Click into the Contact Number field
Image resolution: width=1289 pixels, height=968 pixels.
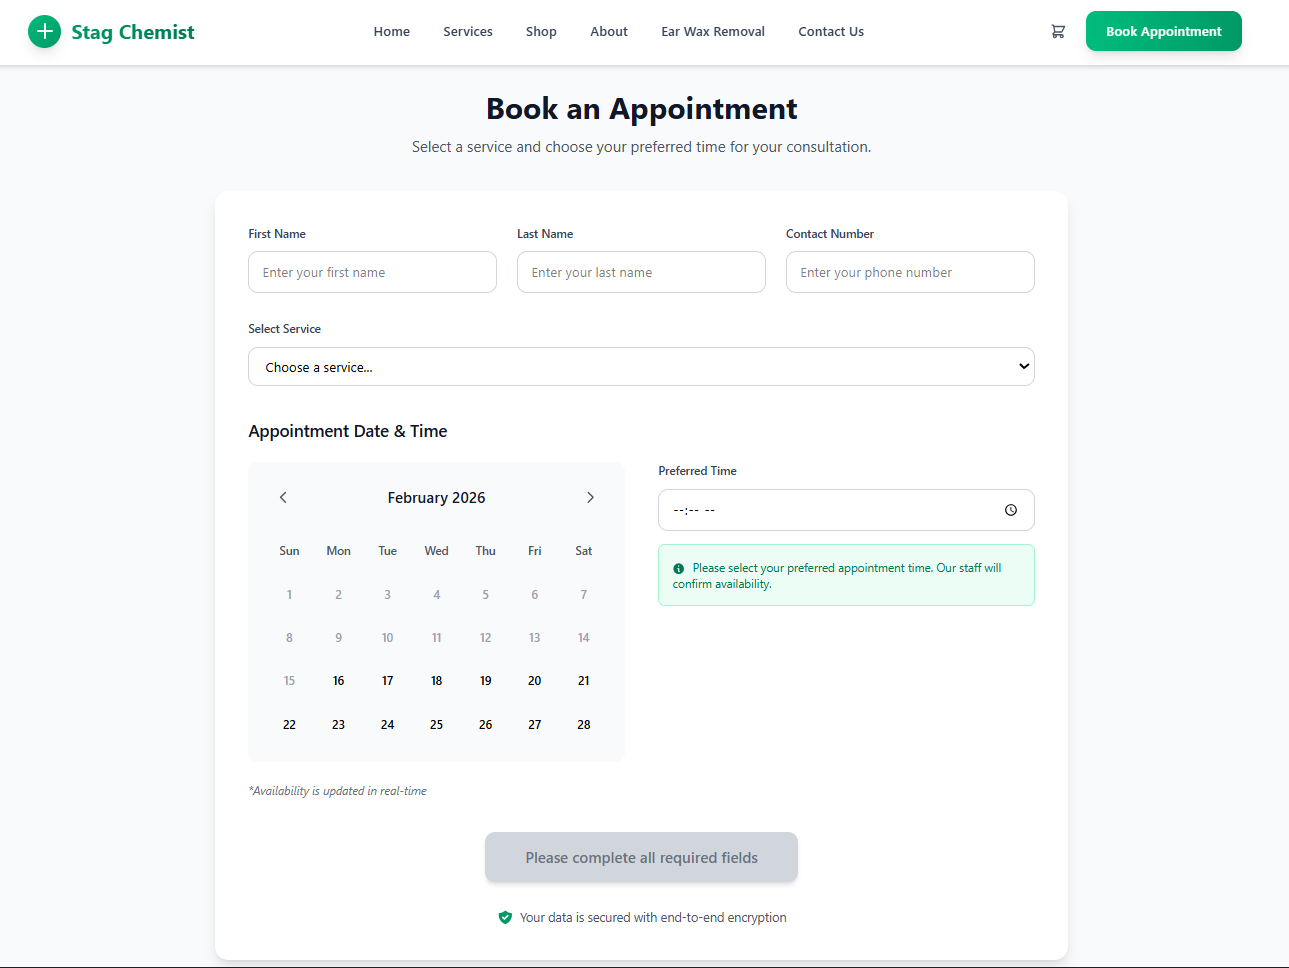(x=910, y=273)
